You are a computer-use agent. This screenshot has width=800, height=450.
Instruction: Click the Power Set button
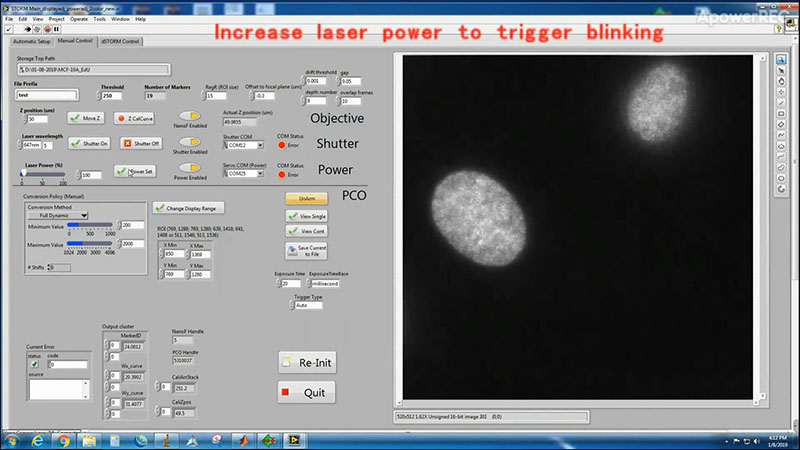(135, 171)
